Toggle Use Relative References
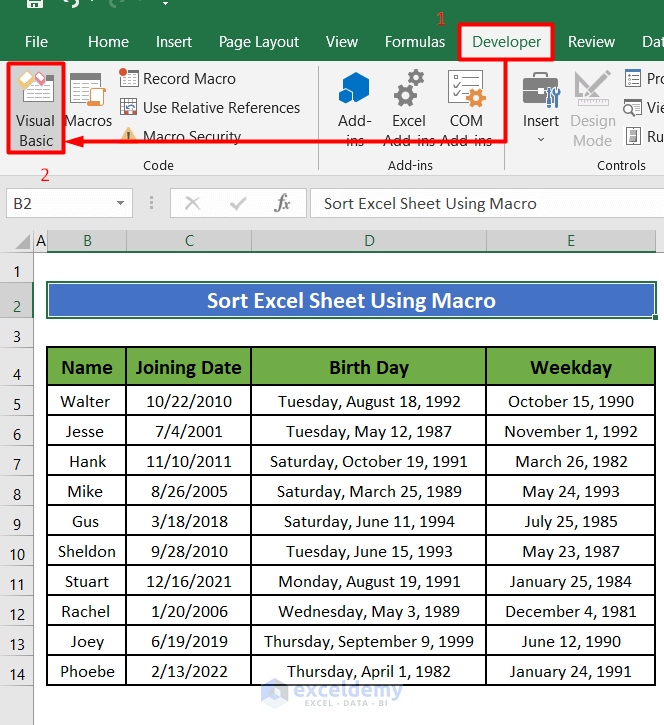The image size is (664, 725). point(210,108)
